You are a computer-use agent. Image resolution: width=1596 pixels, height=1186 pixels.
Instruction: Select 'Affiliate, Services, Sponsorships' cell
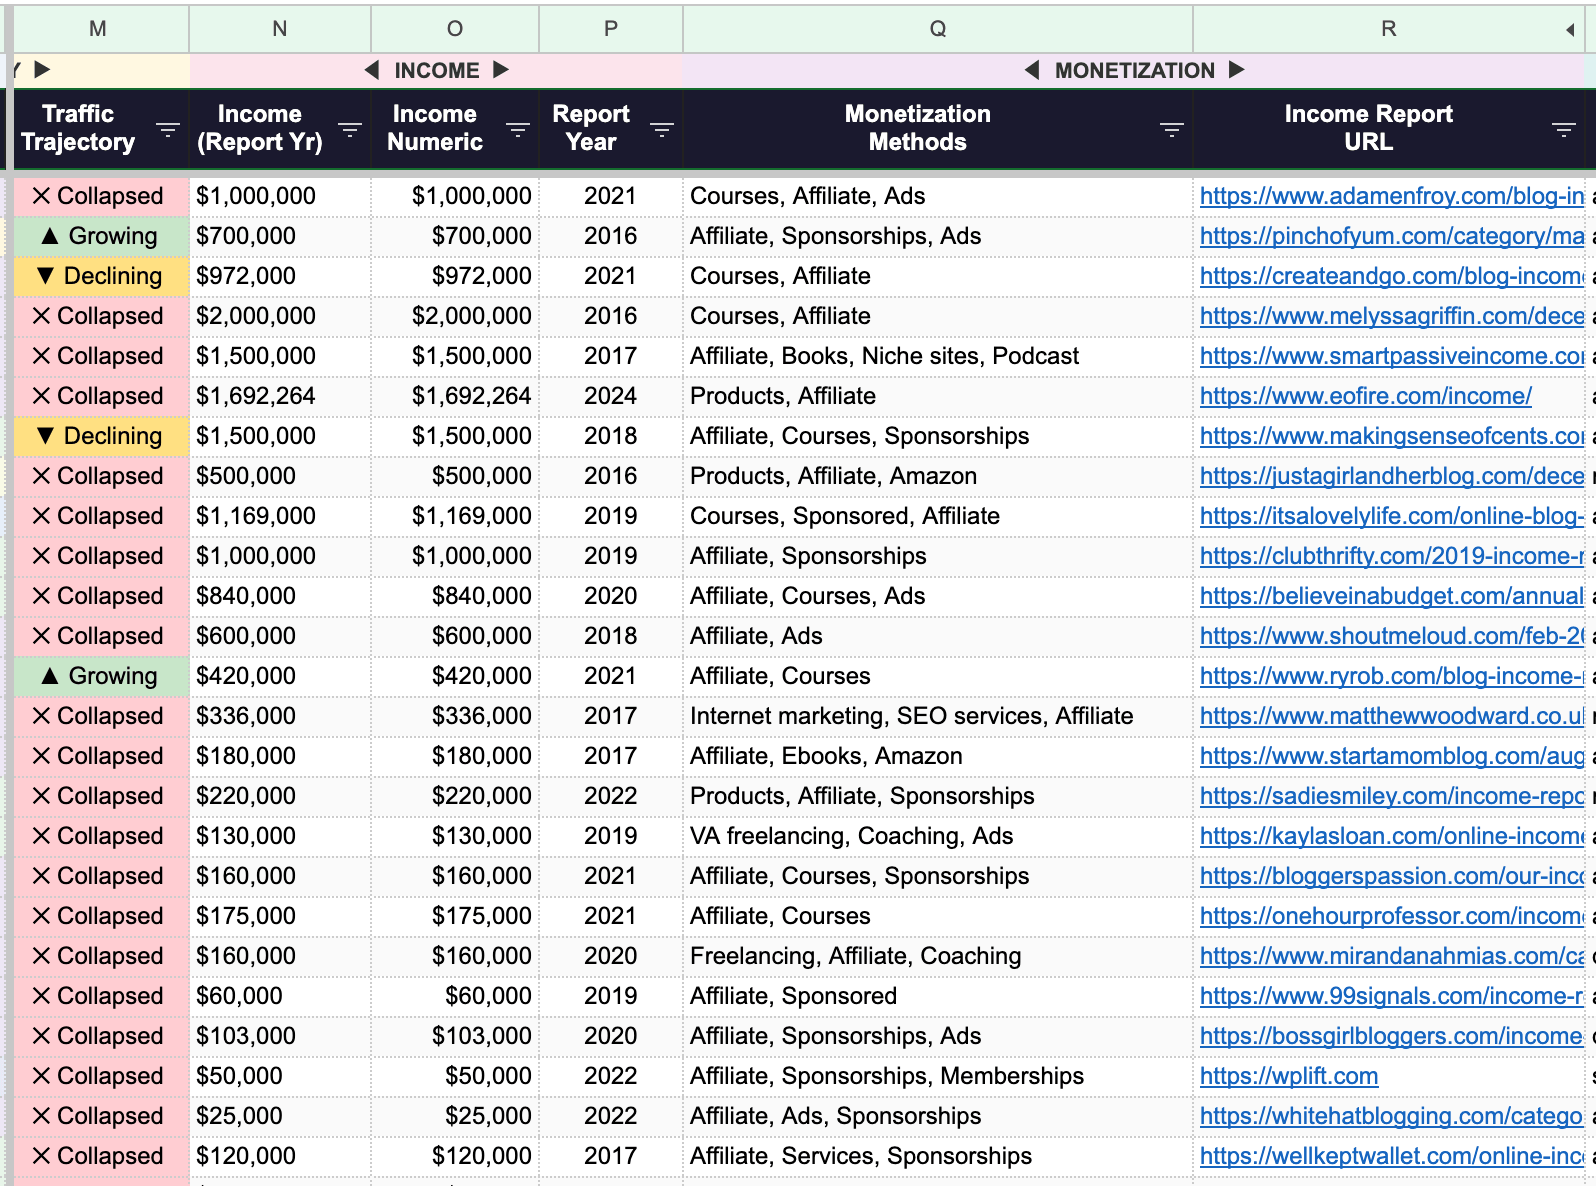[x=938, y=1156]
